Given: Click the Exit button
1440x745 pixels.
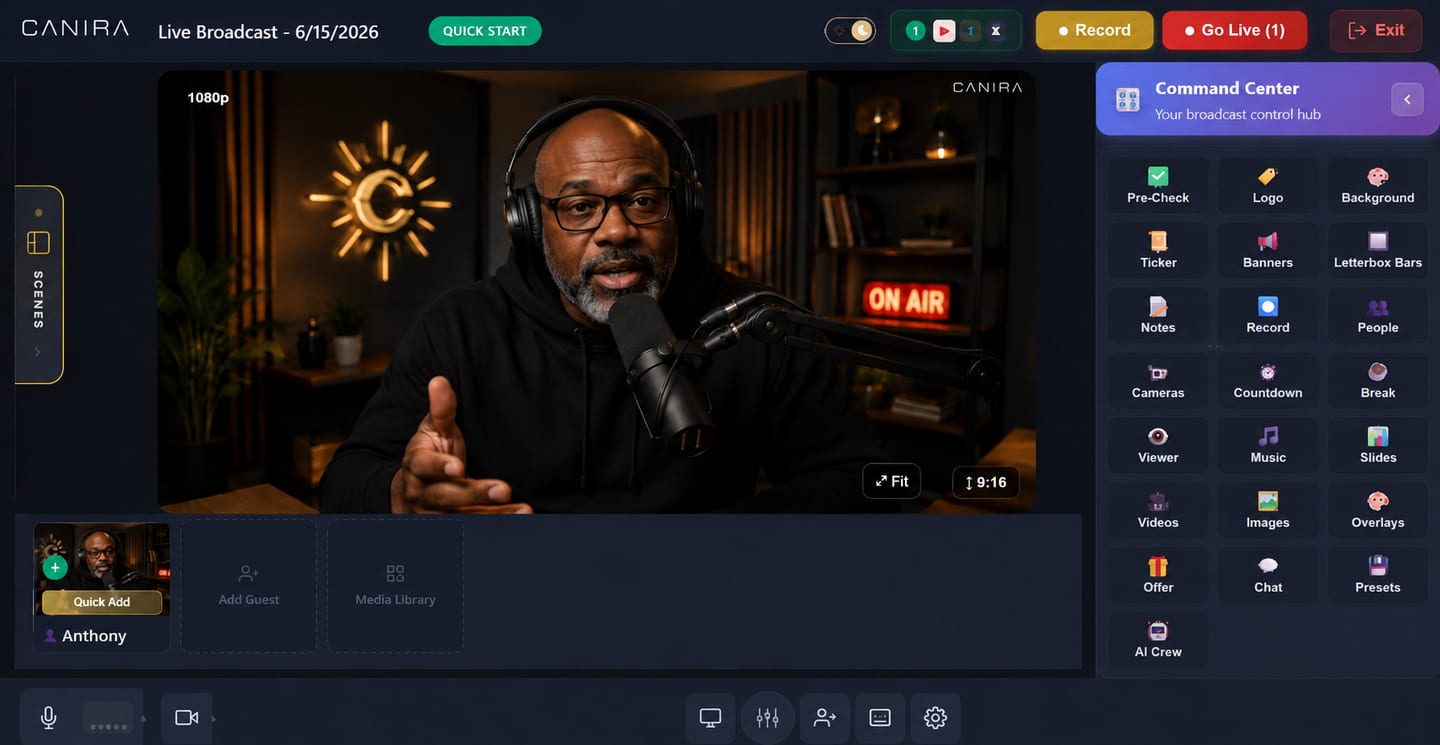Looking at the screenshot, I should click(x=1376, y=30).
